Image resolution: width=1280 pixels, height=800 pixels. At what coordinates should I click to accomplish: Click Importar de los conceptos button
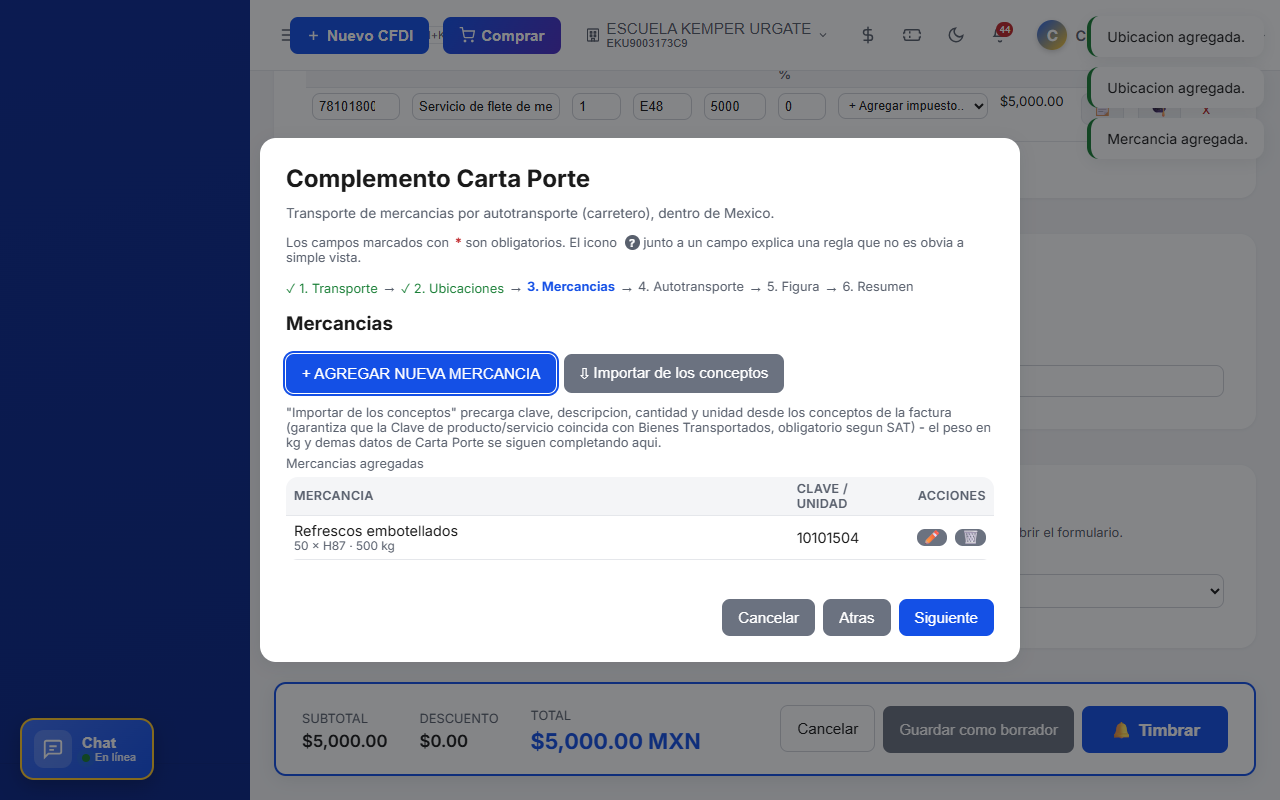click(674, 373)
